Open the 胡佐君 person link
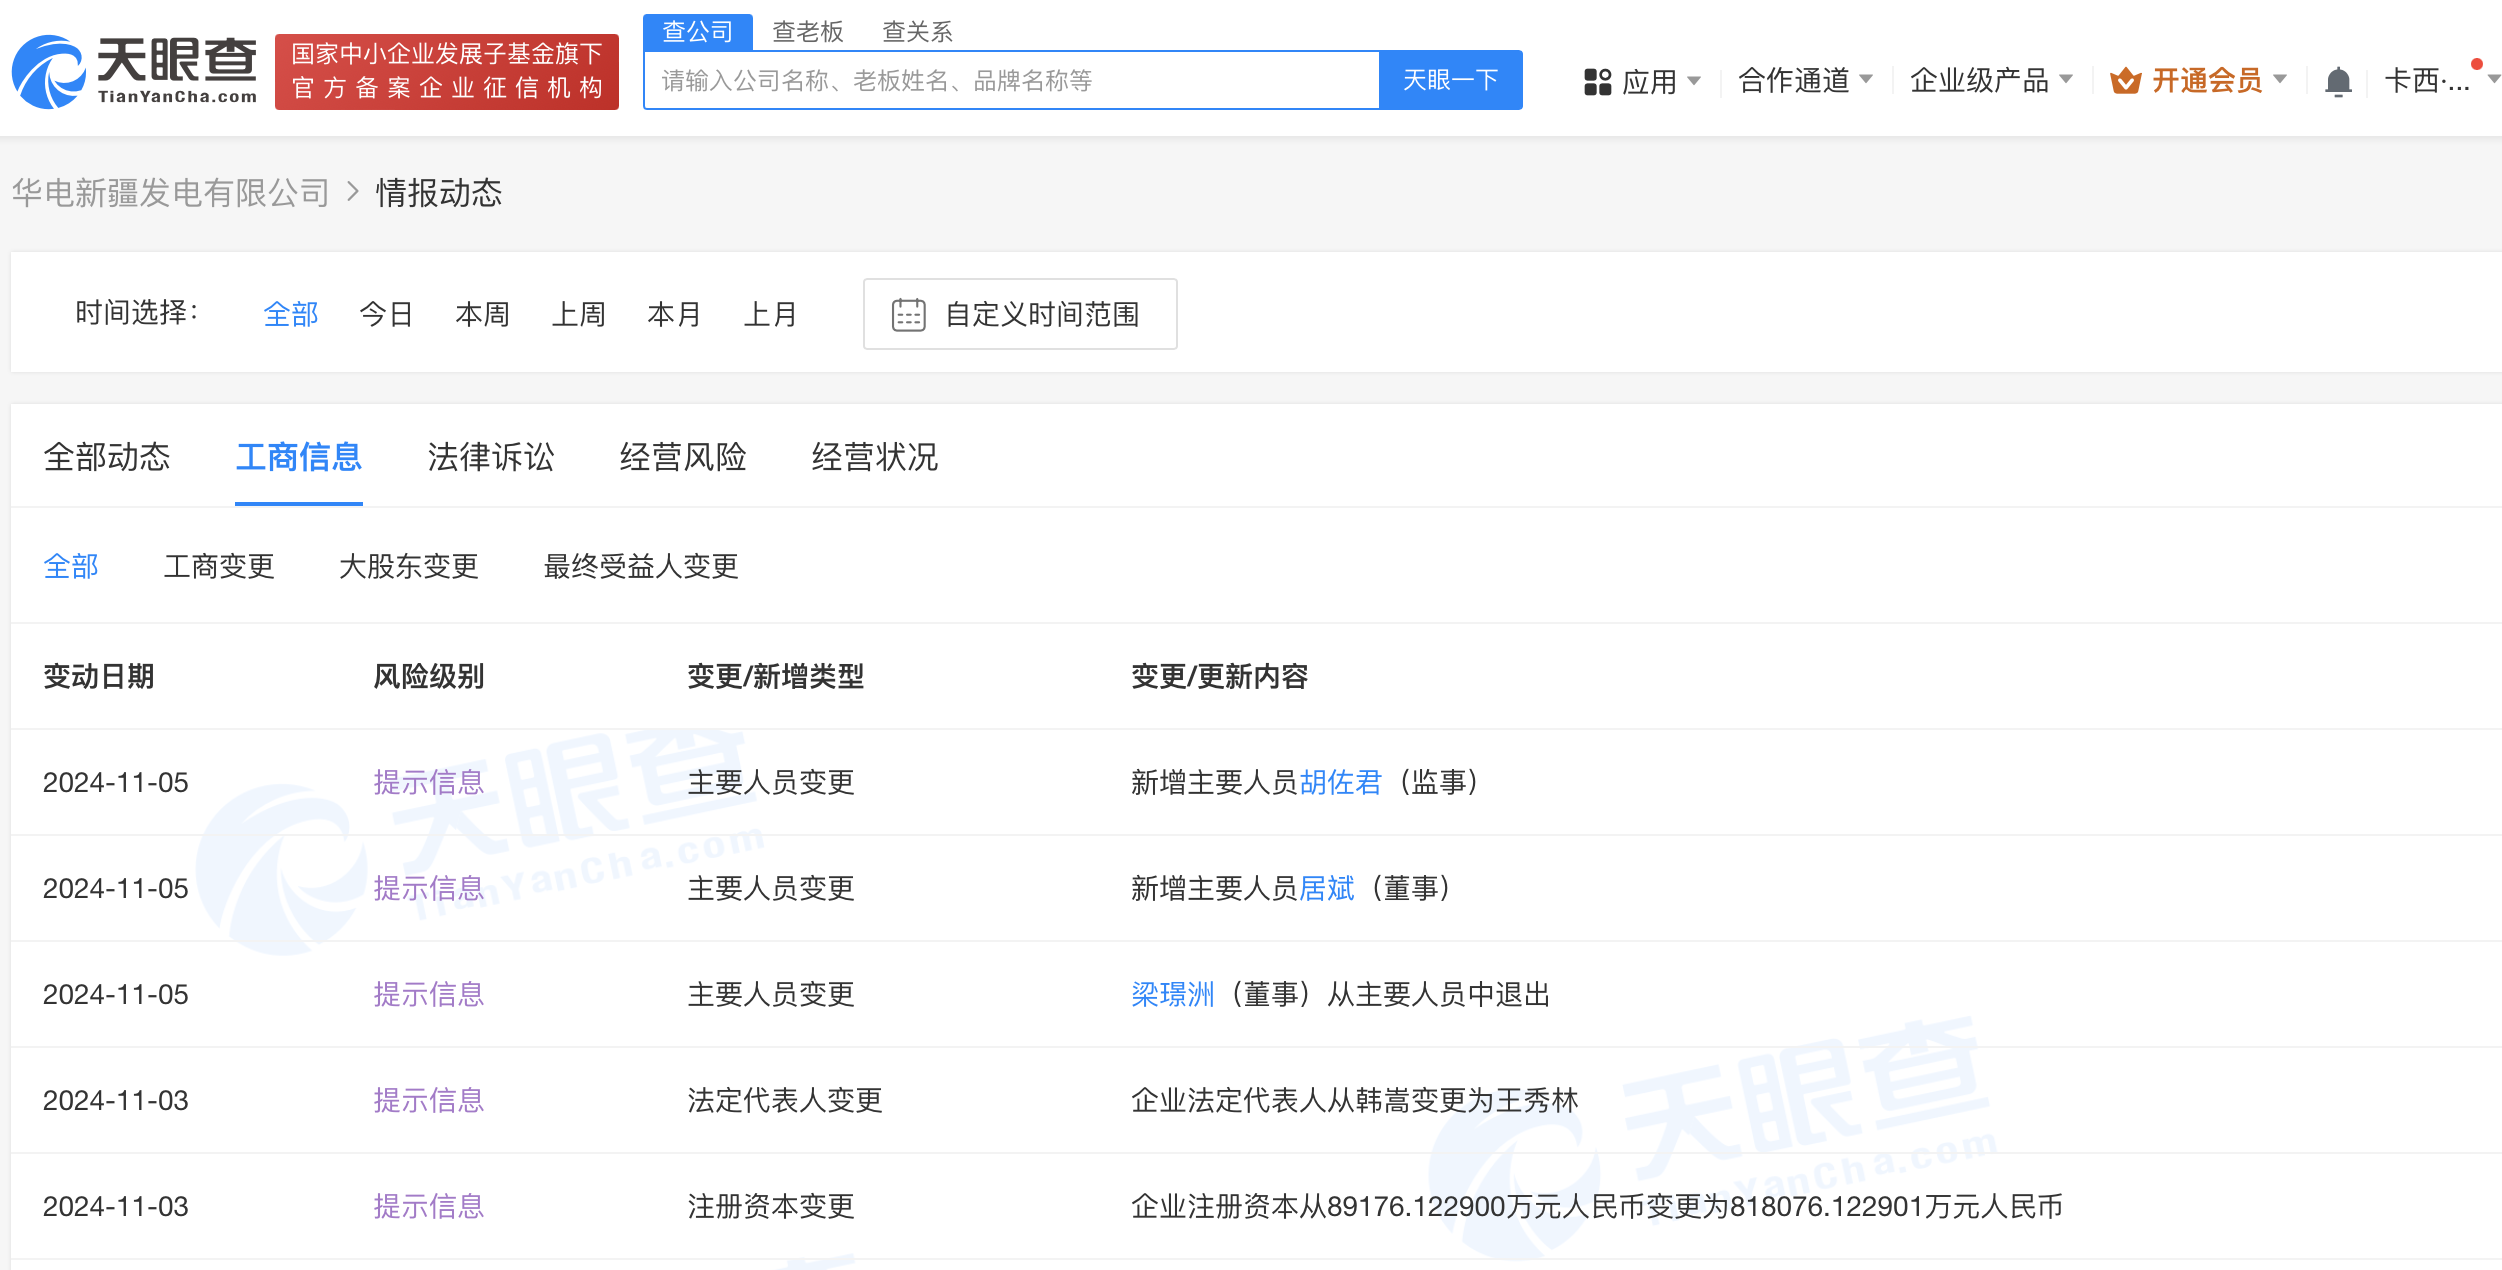Viewport: 2502px width, 1270px height. click(1339, 782)
